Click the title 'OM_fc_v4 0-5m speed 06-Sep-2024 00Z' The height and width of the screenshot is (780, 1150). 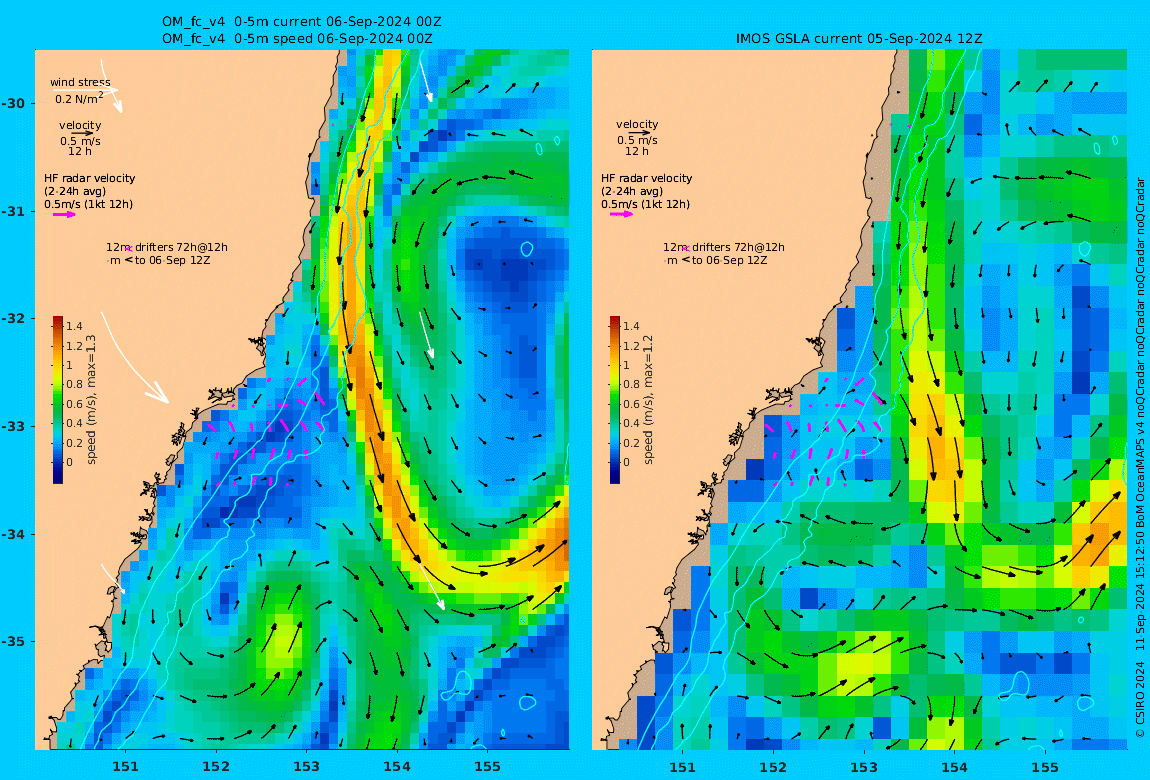(x=297, y=39)
